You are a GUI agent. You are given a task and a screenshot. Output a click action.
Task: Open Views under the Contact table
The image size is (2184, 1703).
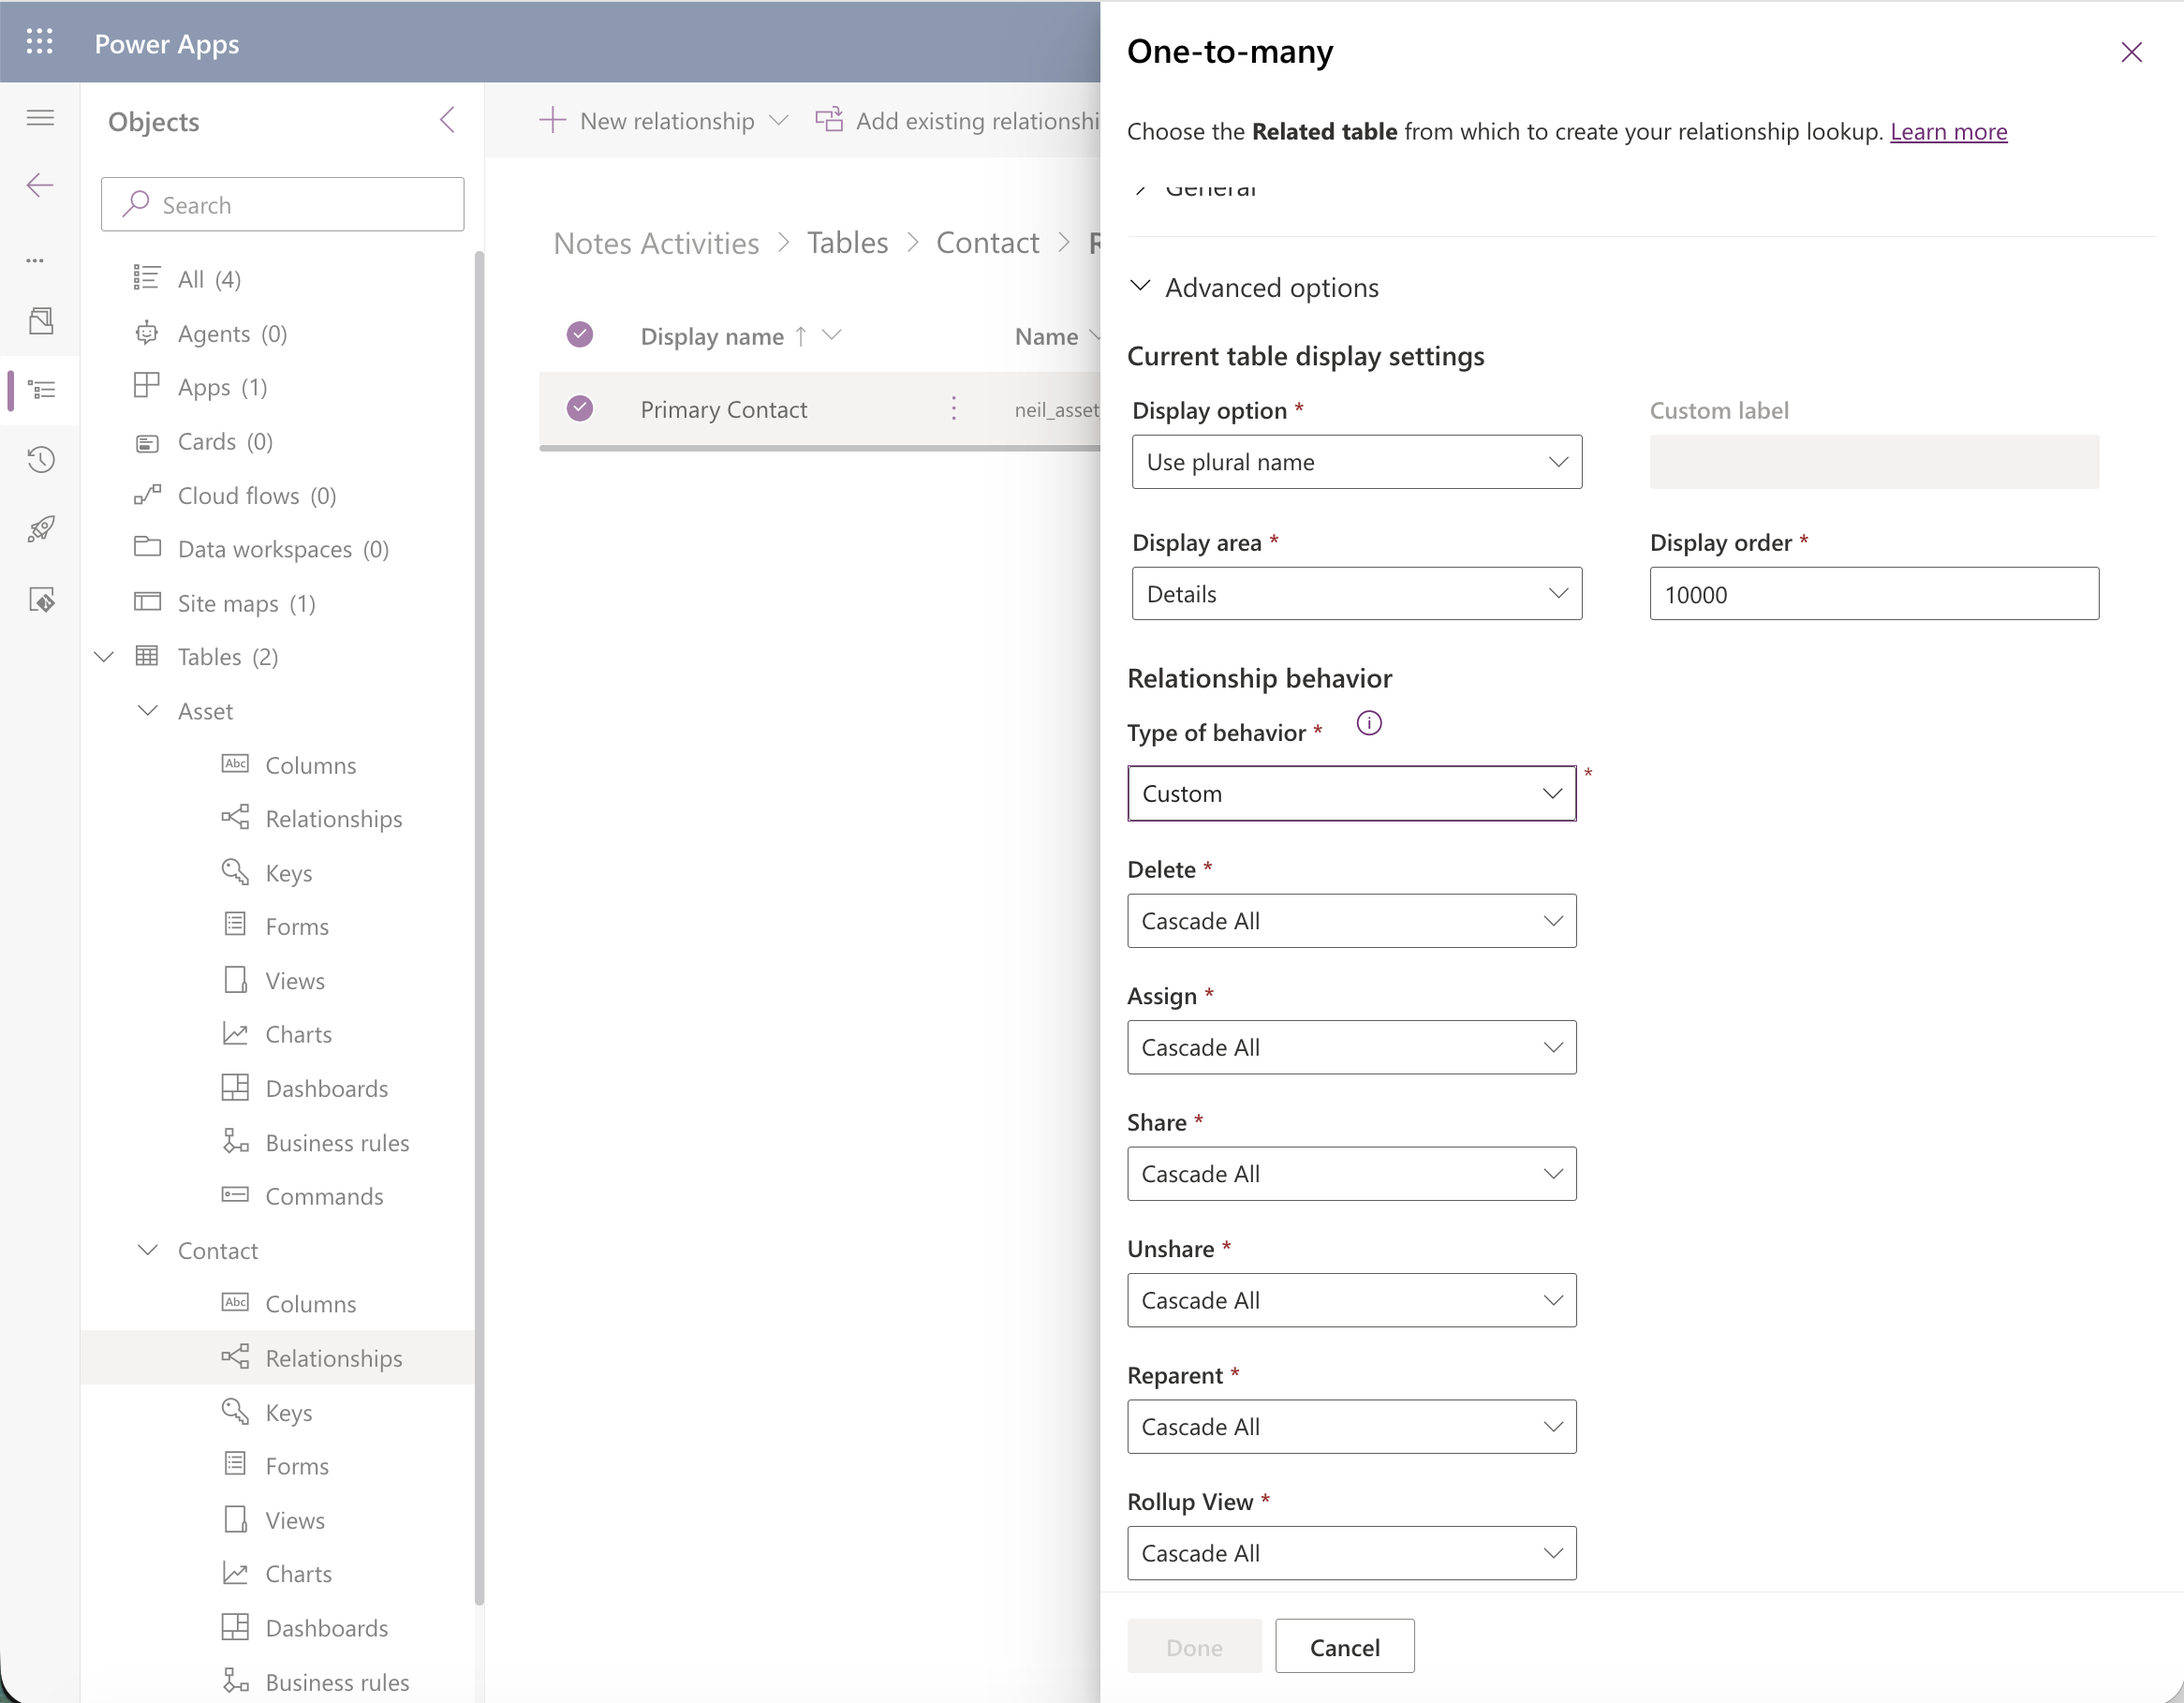(x=295, y=1520)
